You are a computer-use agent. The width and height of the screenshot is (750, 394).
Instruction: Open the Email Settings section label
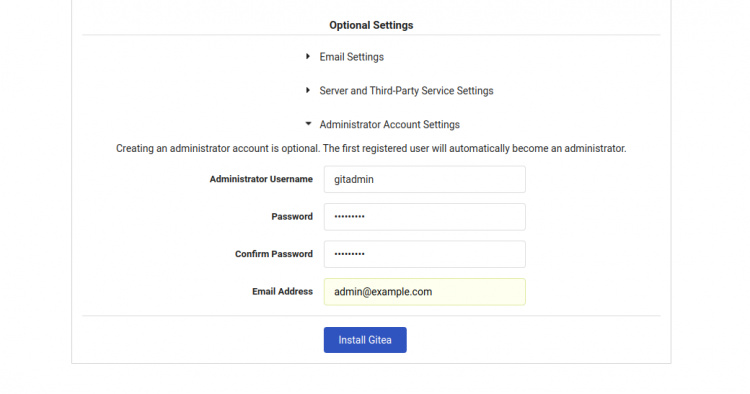pos(352,57)
